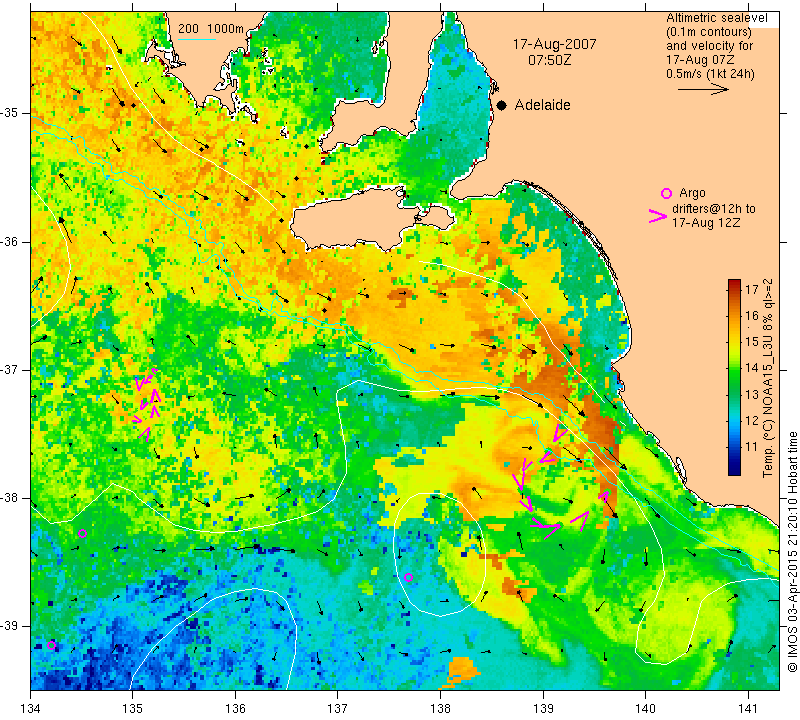Viewport: 800px width, 720px height.
Task: Click the '200 1000m' depth contour legend
Action: [x=211, y=29]
